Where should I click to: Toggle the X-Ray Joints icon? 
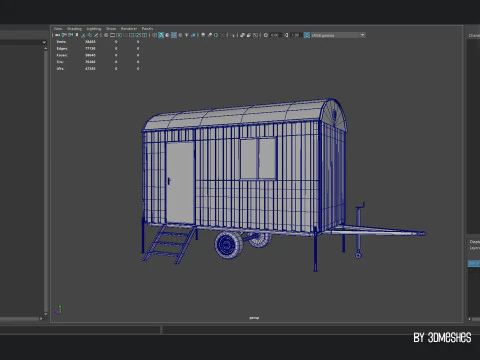tap(255, 35)
